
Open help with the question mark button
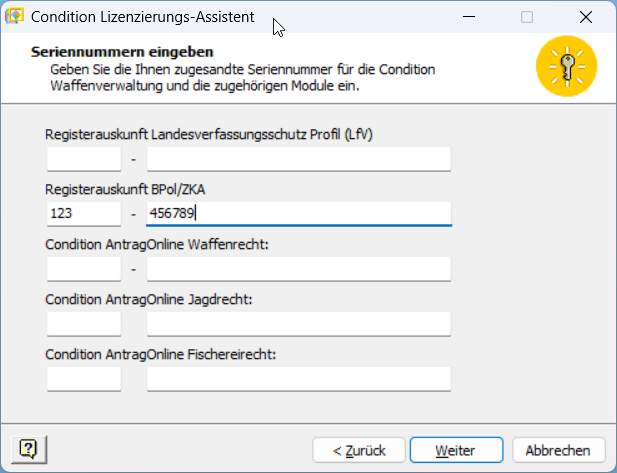(x=29, y=449)
